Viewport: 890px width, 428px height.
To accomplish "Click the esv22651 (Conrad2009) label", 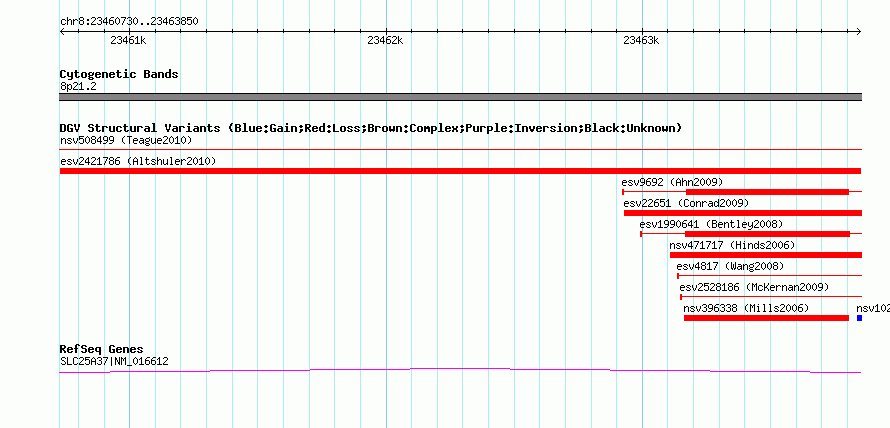I will [x=686, y=203].
